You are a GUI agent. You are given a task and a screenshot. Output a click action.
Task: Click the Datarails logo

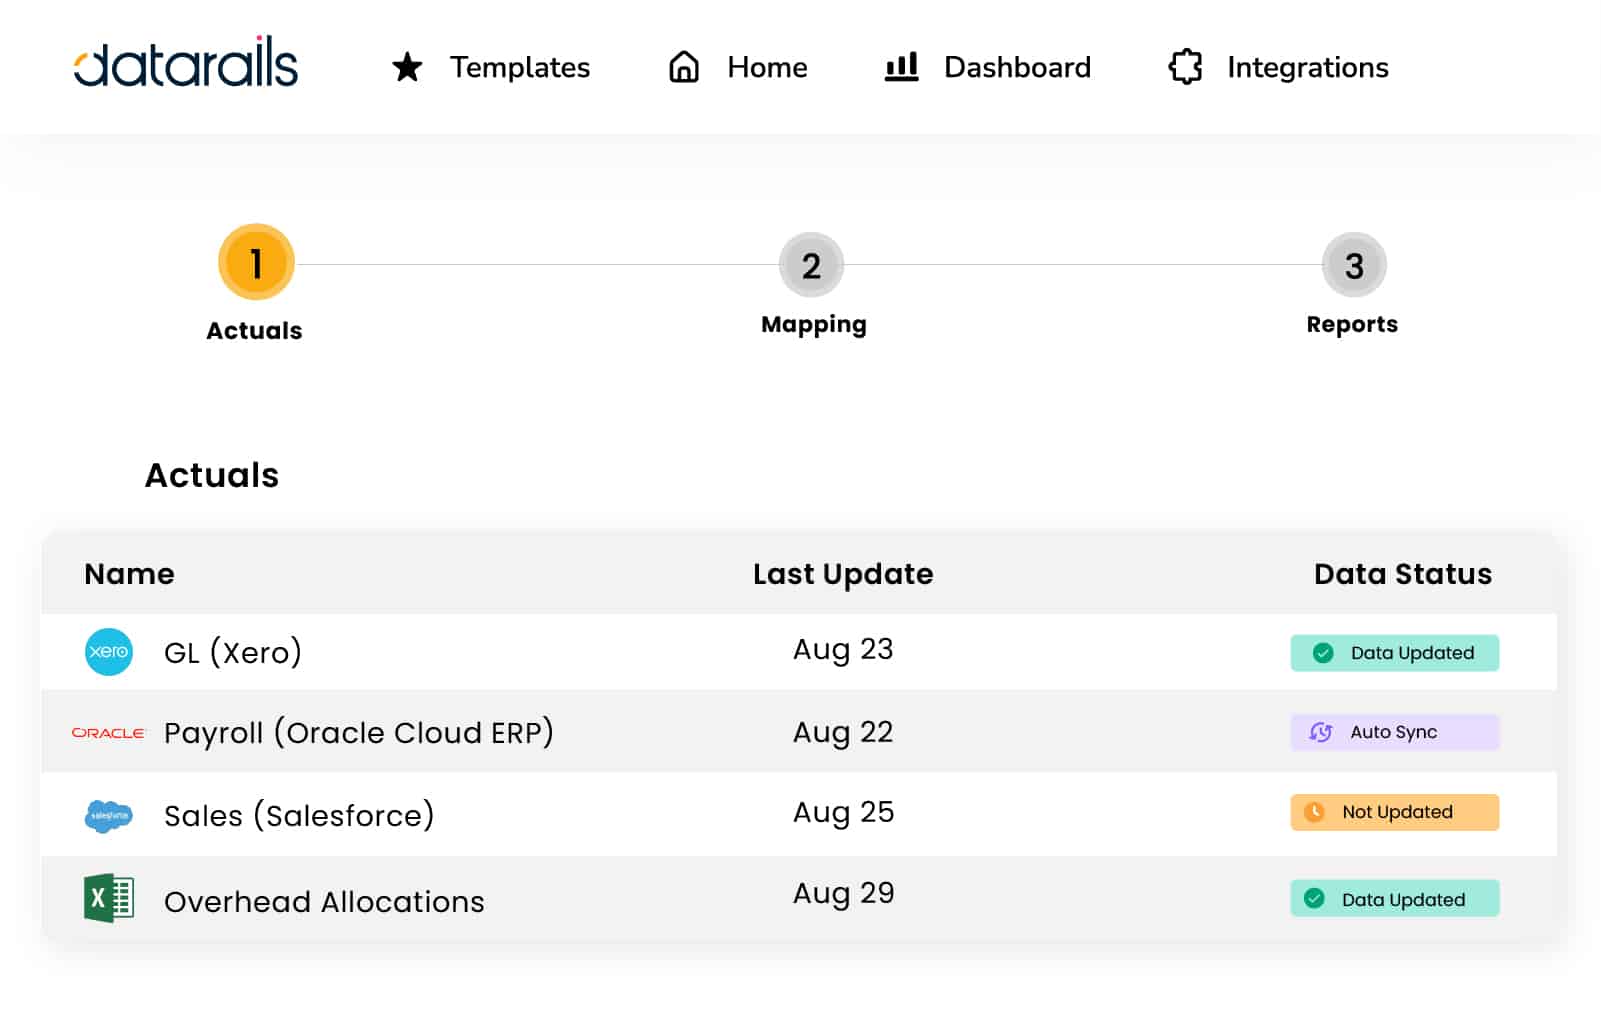tap(186, 65)
